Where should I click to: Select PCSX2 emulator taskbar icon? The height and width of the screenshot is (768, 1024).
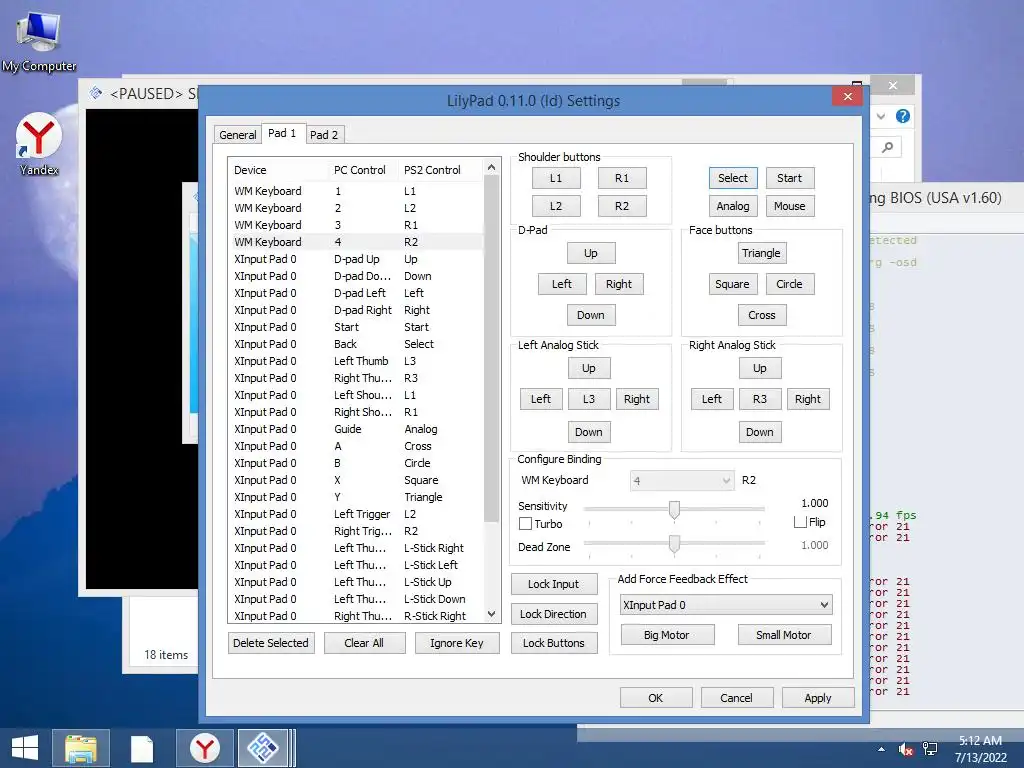263,748
